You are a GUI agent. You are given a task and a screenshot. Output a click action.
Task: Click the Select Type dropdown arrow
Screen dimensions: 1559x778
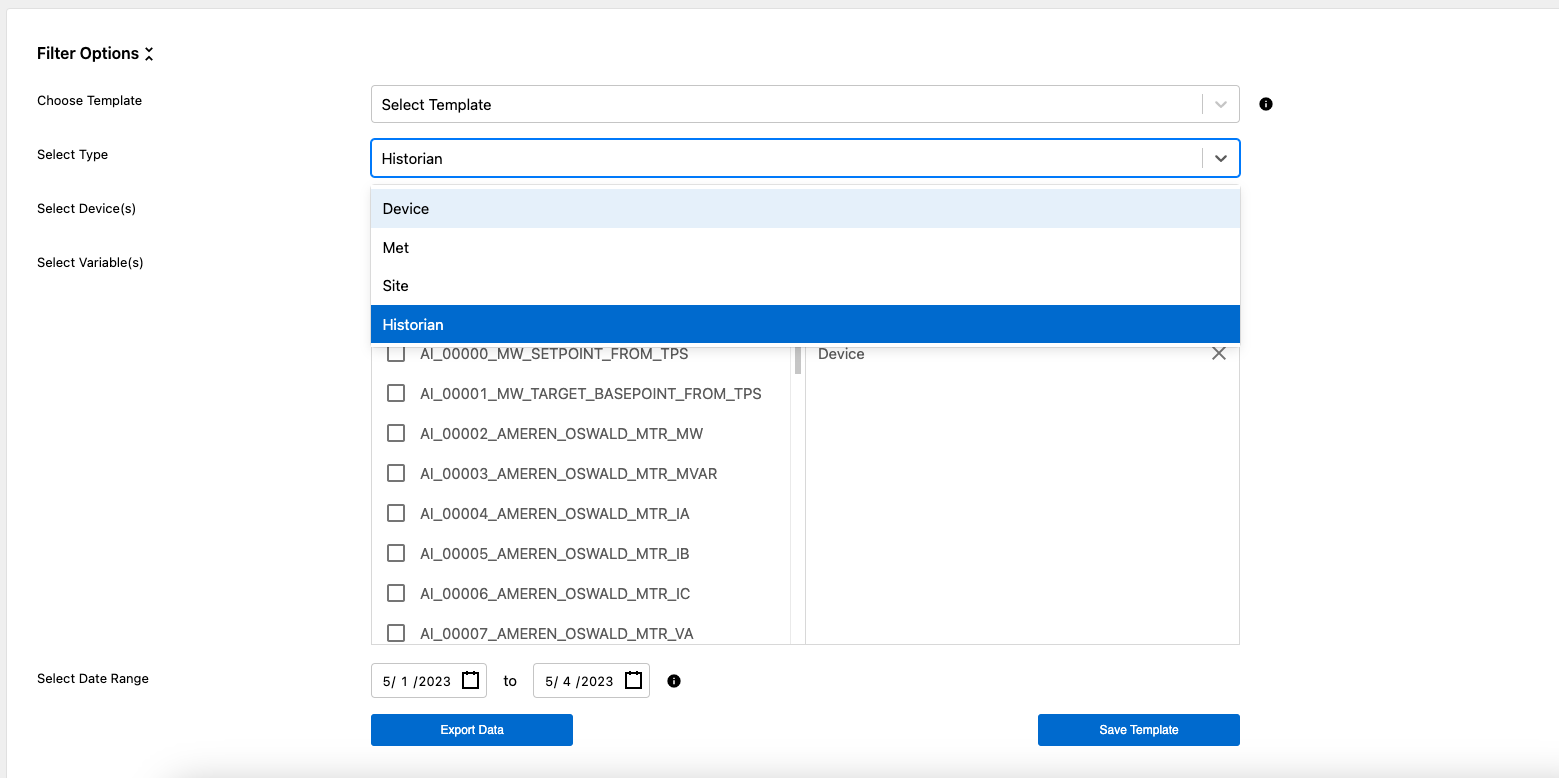(x=1221, y=158)
